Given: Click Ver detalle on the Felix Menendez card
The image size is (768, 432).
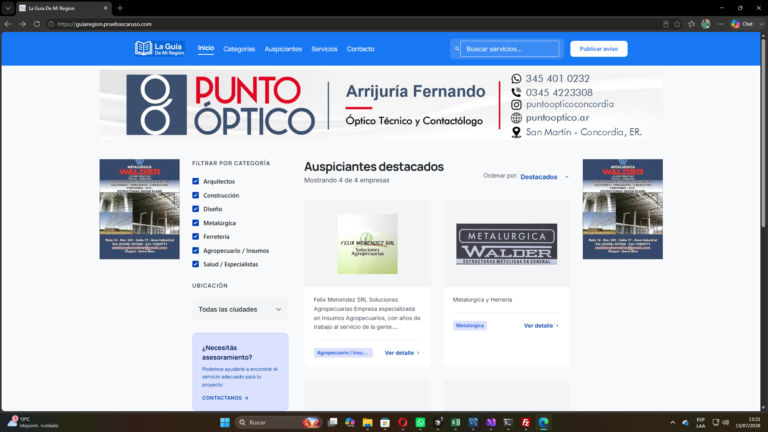Looking at the screenshot, I should pos(402,353).
